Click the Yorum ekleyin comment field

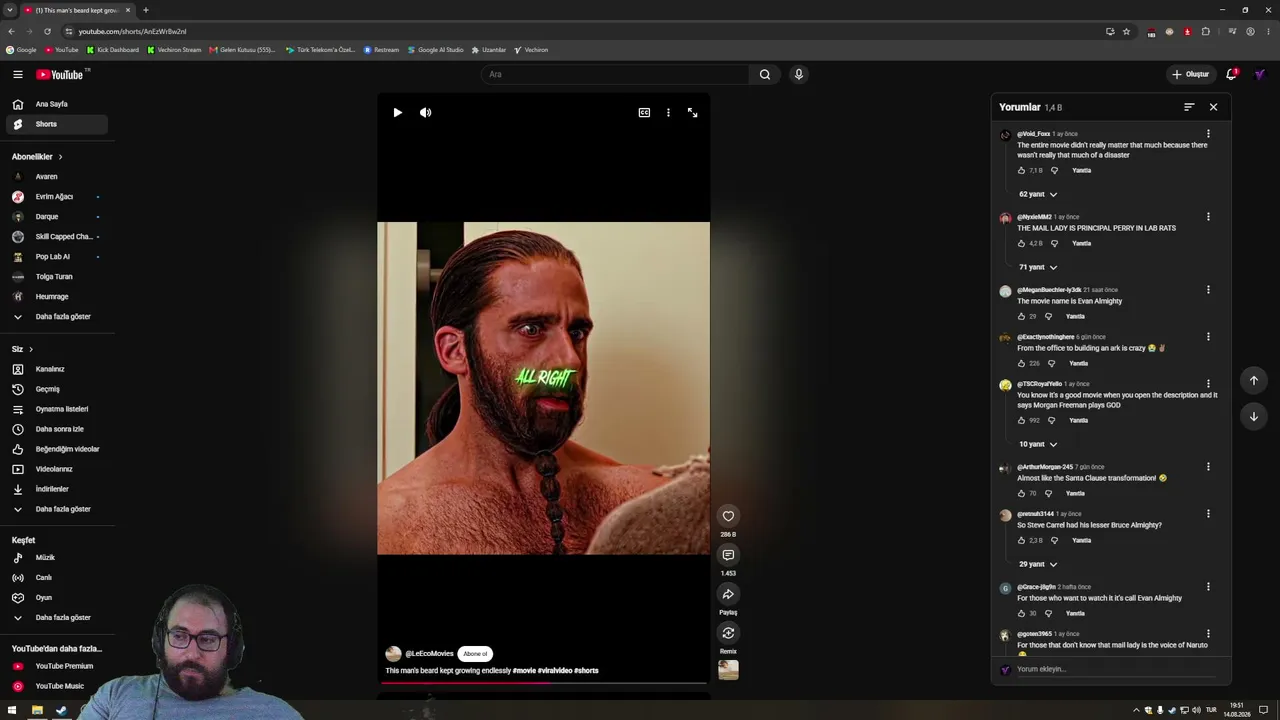1118,669
